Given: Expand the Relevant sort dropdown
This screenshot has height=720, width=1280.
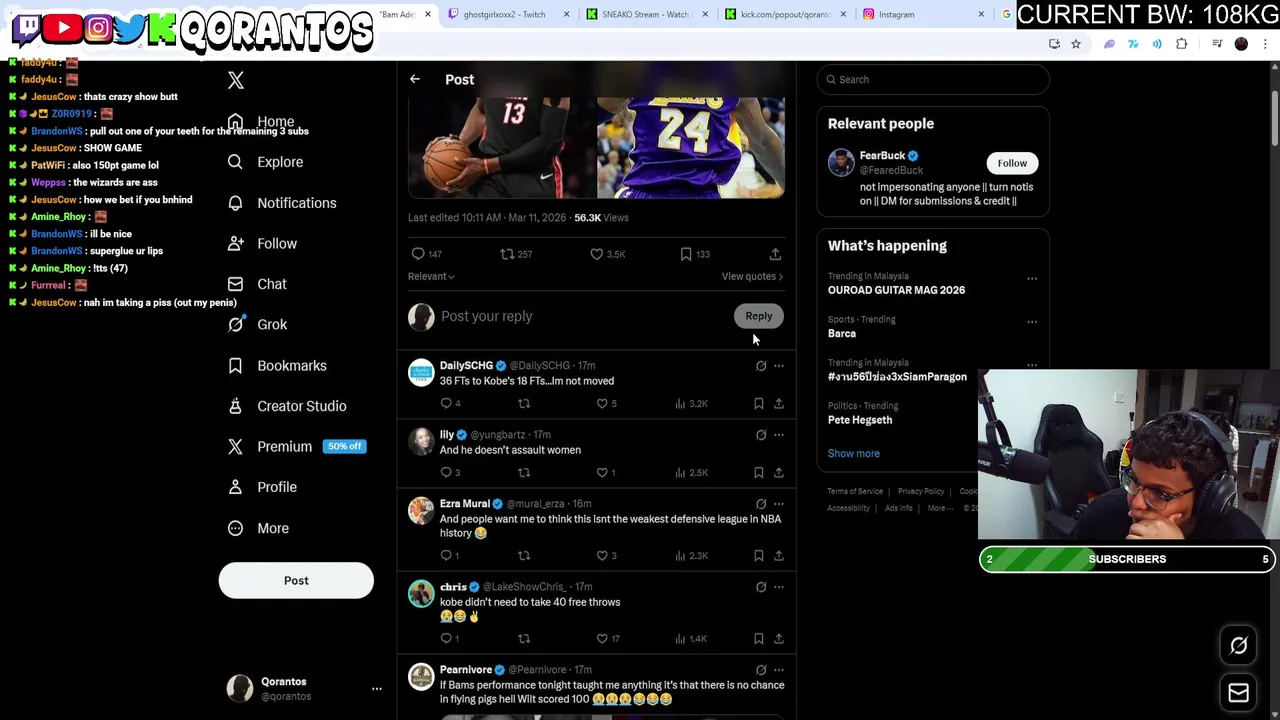Looking at the screenshot, I should coord(431,277).
